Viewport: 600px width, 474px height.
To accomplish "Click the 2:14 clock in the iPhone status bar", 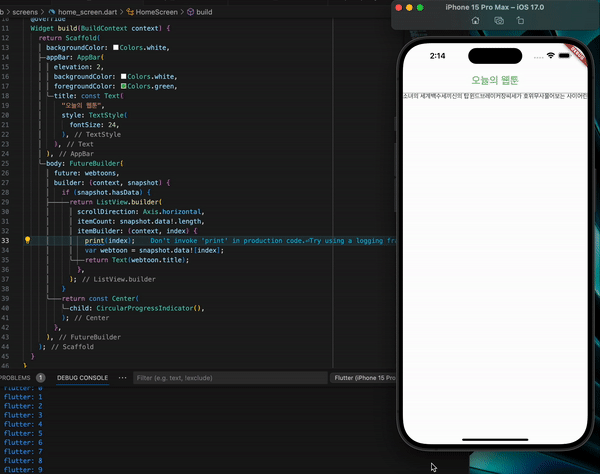I will pyautogui.click(x=437, y=56).
